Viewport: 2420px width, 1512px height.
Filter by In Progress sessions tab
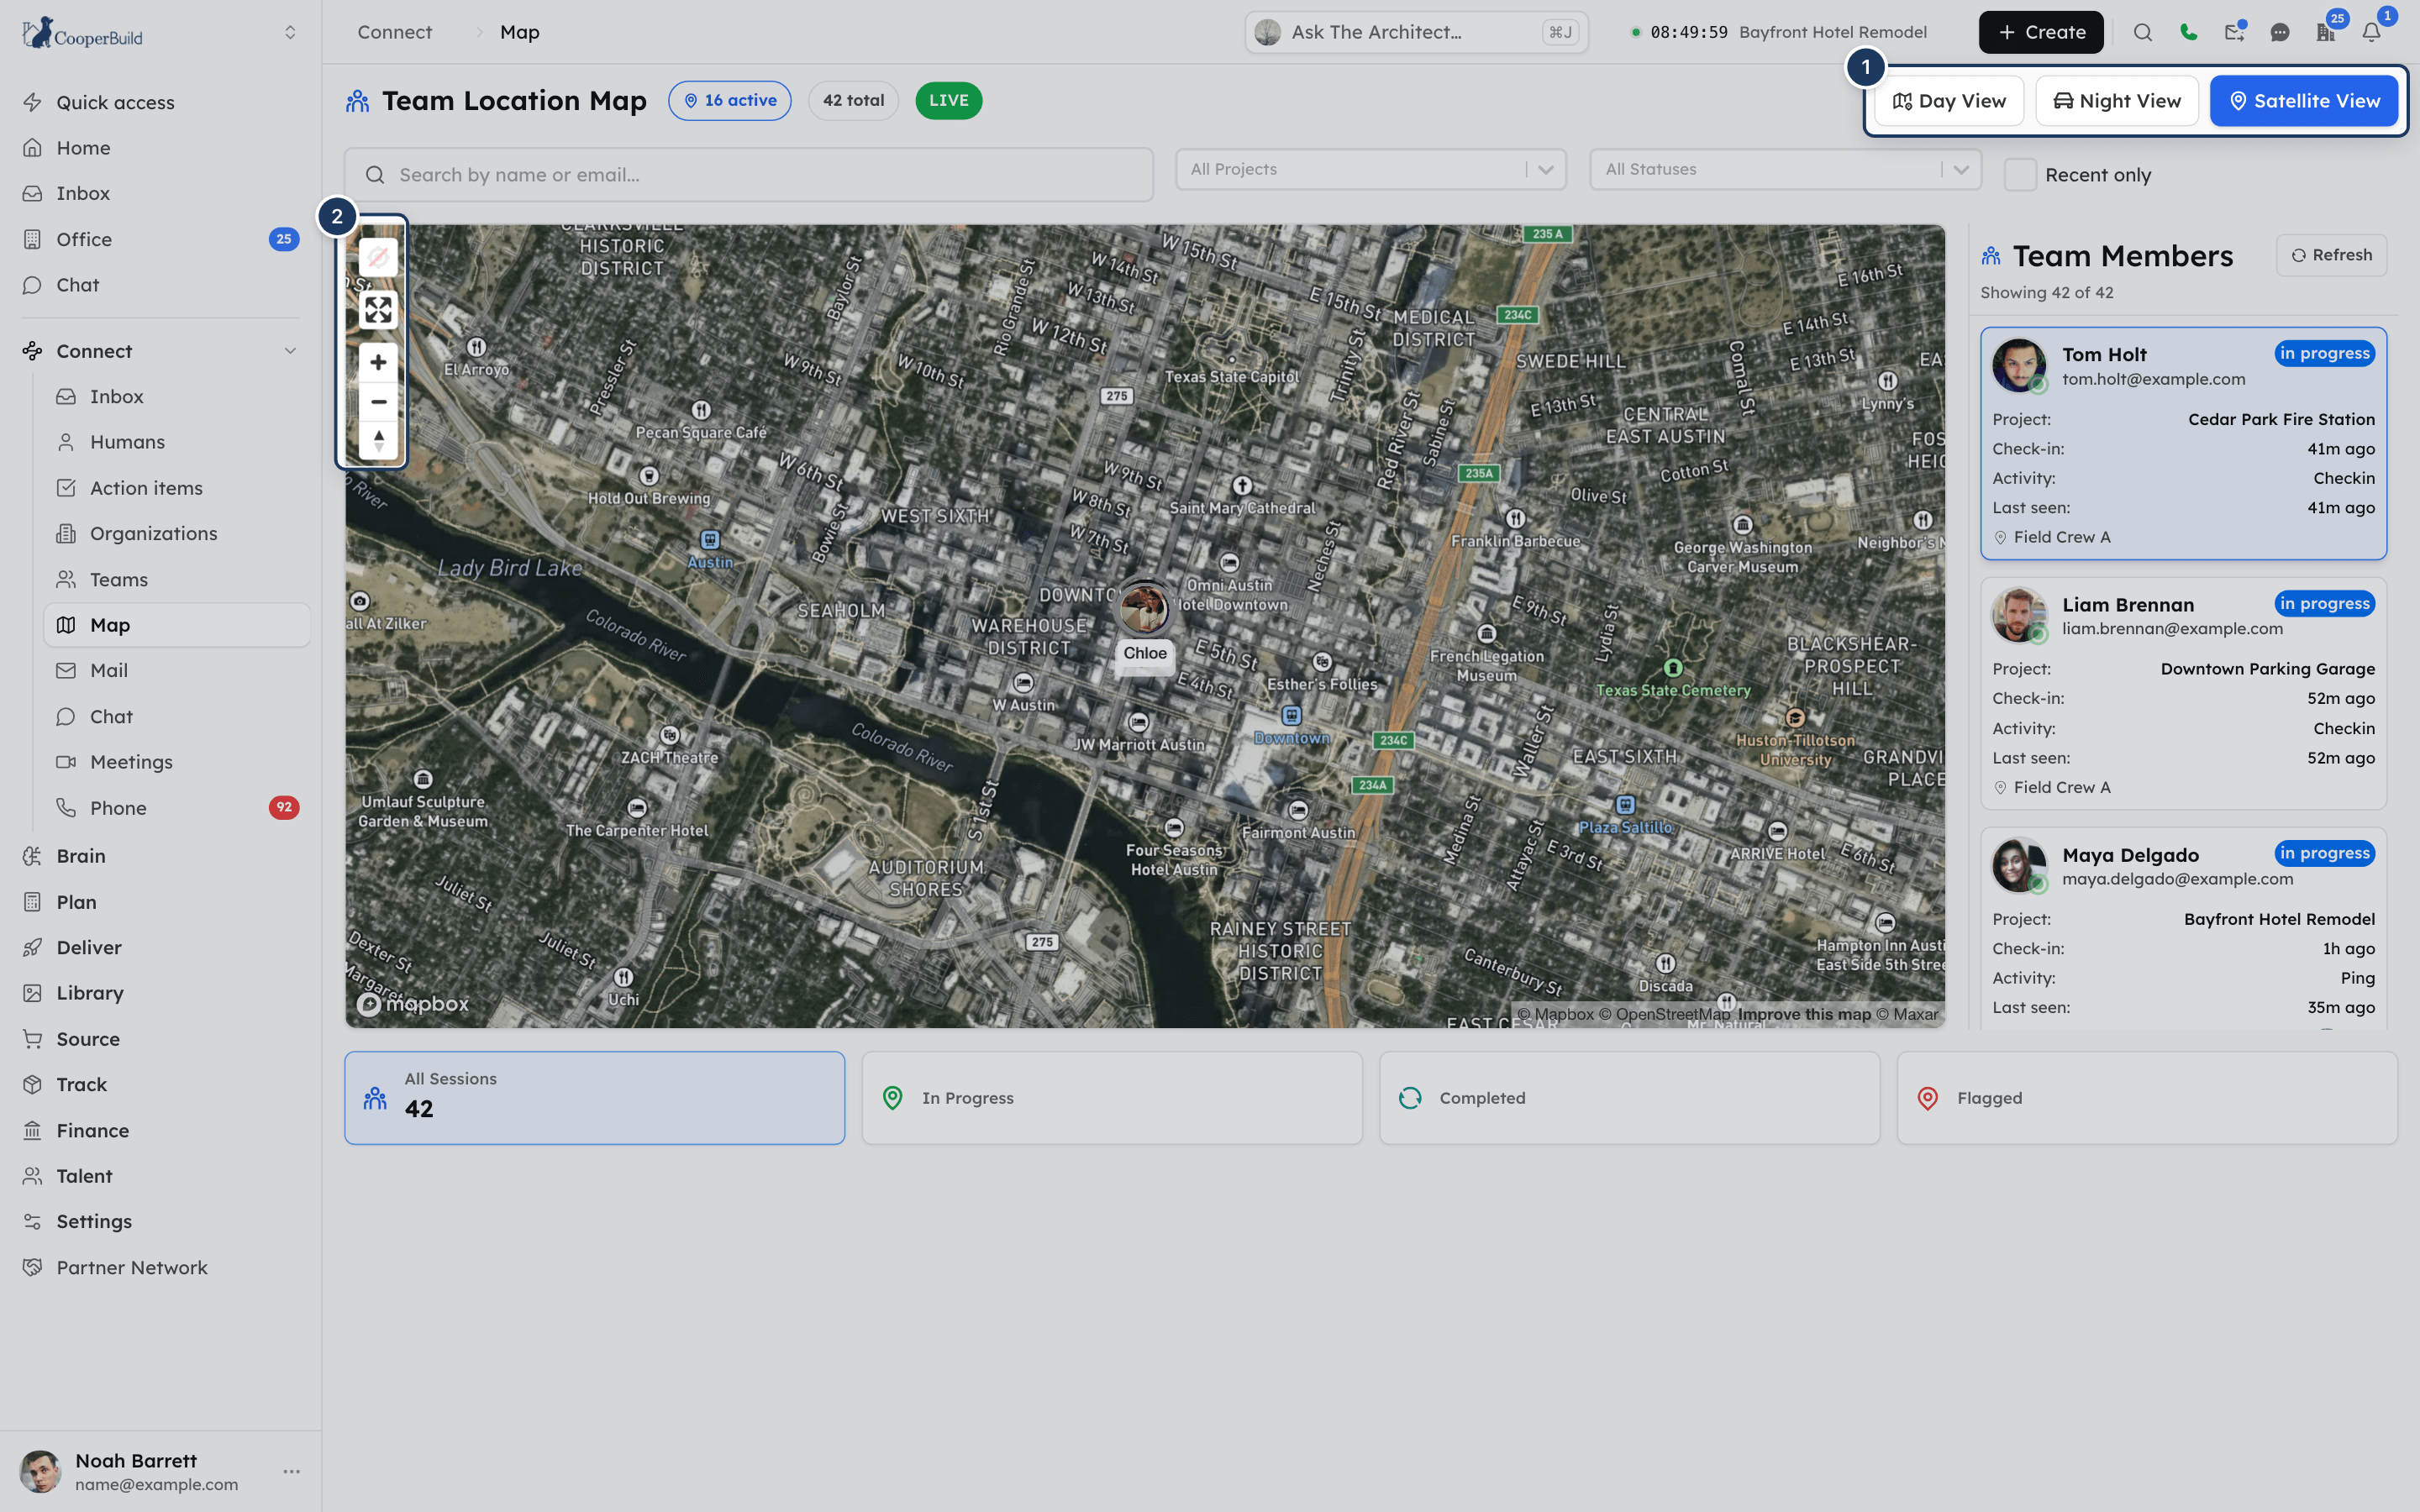pos(1112,1097)
